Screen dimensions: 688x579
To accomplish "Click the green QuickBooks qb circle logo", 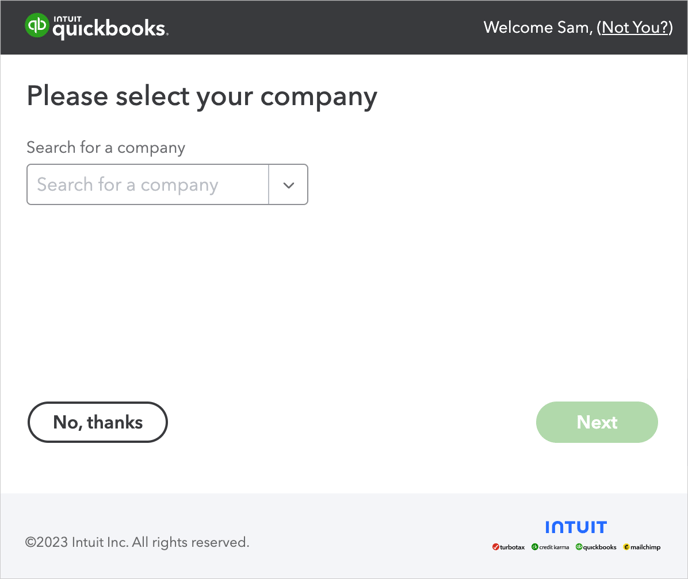I will pos(37,26).
